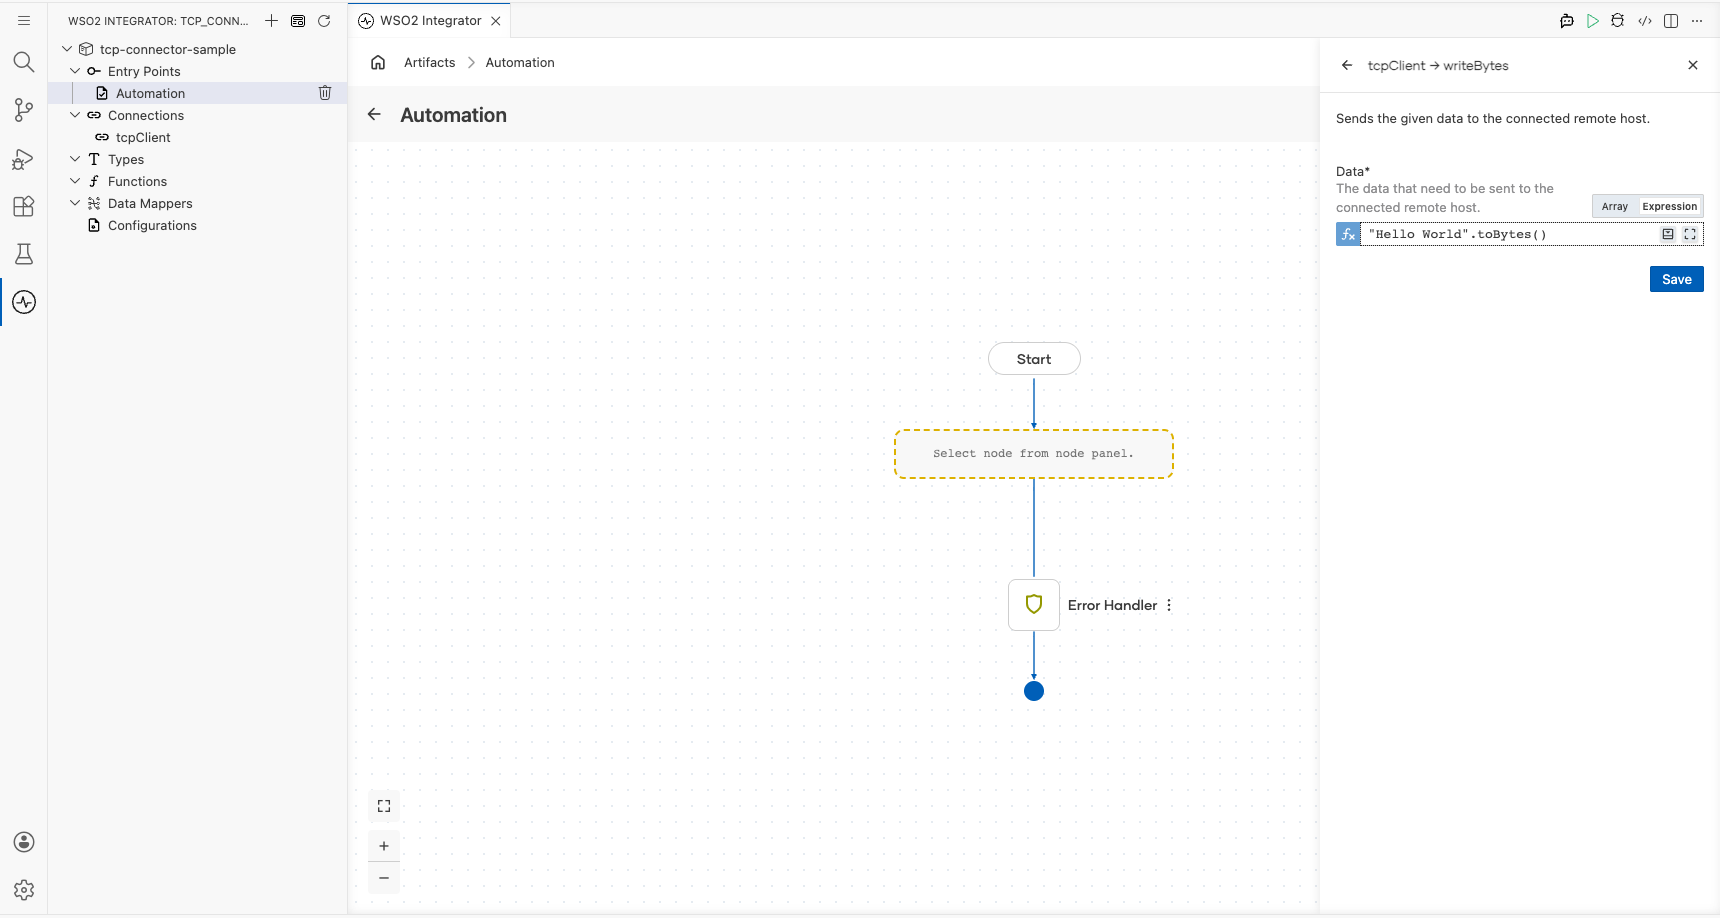Image resolution: width=1720 pixels, height=918 pixels.
Task: Delete the Automation entry point
Action: (325, 93)
